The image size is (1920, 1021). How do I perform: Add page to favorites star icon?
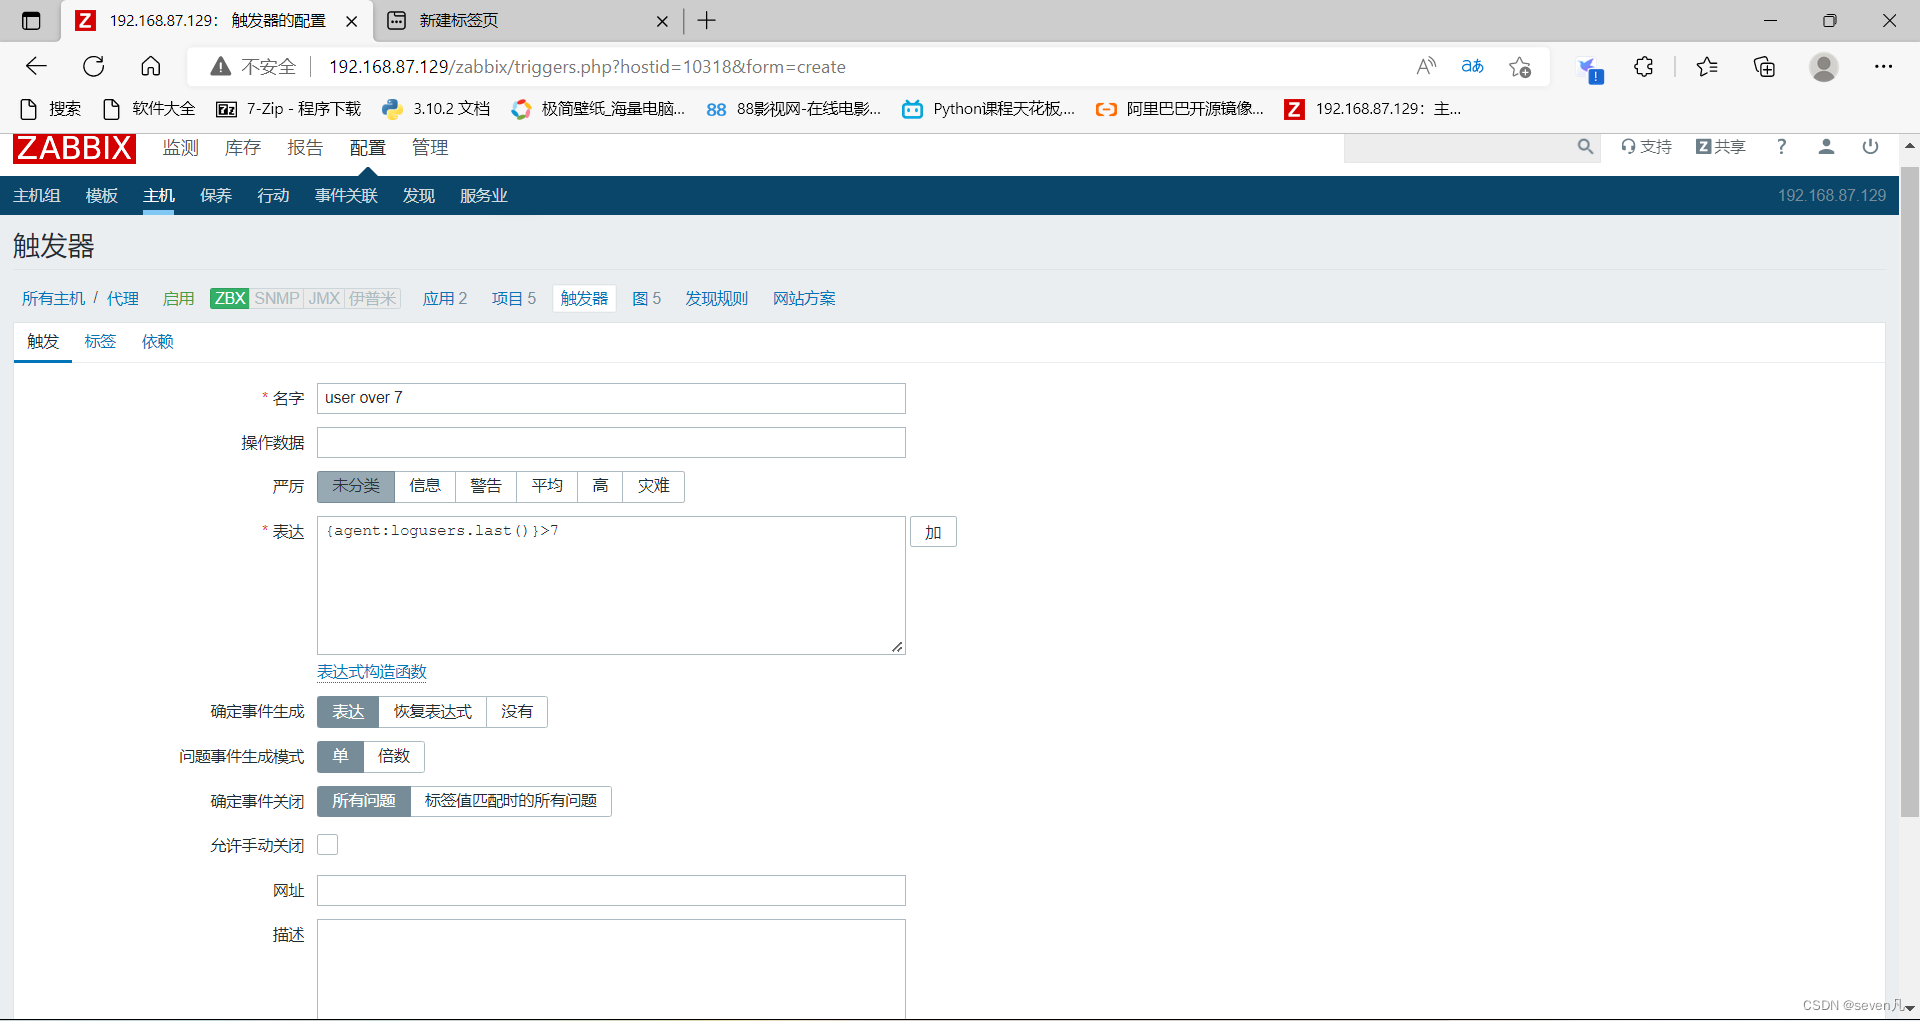tap(1520, 67)
